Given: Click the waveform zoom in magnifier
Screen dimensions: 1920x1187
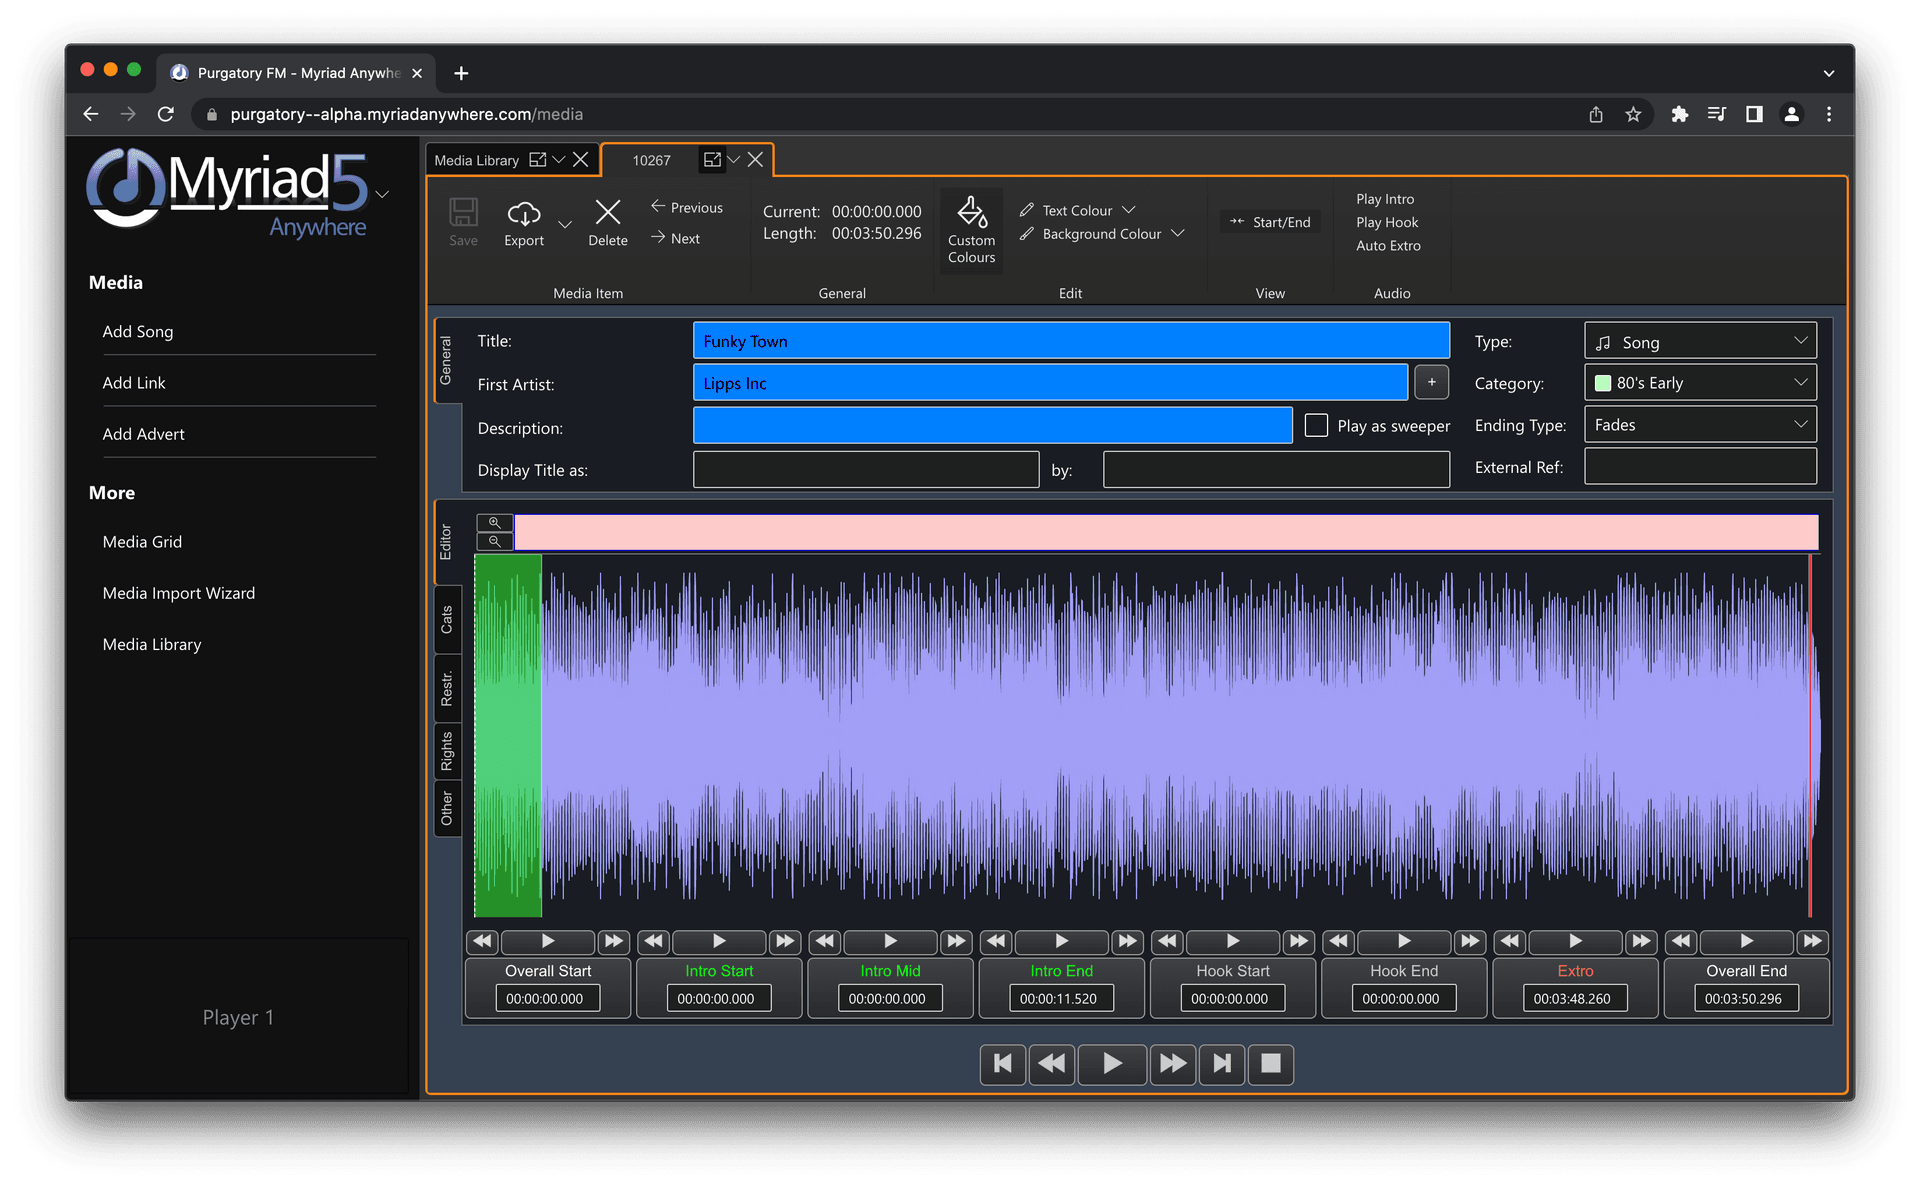Looking at the screenshot, I should pyautogui.click(x=494, y=523).
